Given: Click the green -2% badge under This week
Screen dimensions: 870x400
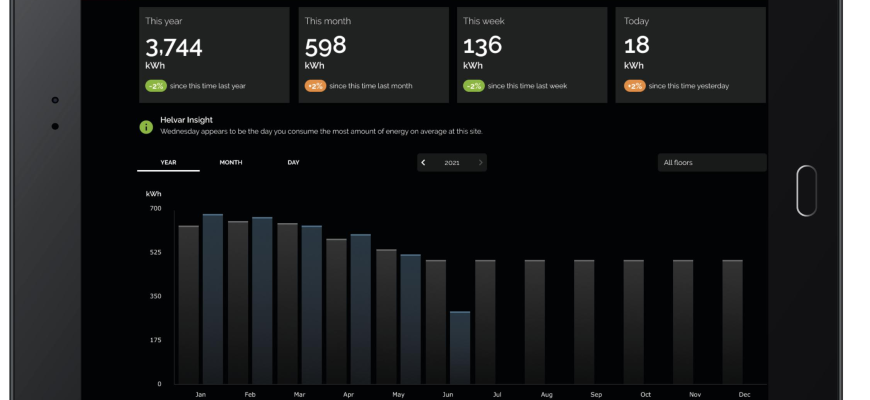Looking at the screenshot, I should [x=473, y=86].
